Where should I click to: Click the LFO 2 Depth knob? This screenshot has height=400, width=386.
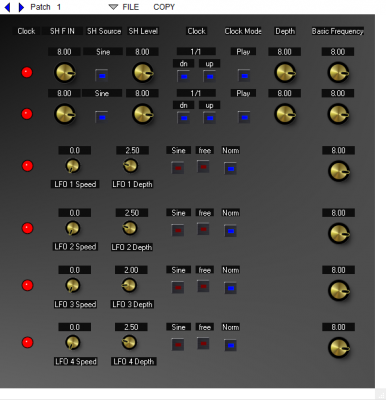coord(129,228)
